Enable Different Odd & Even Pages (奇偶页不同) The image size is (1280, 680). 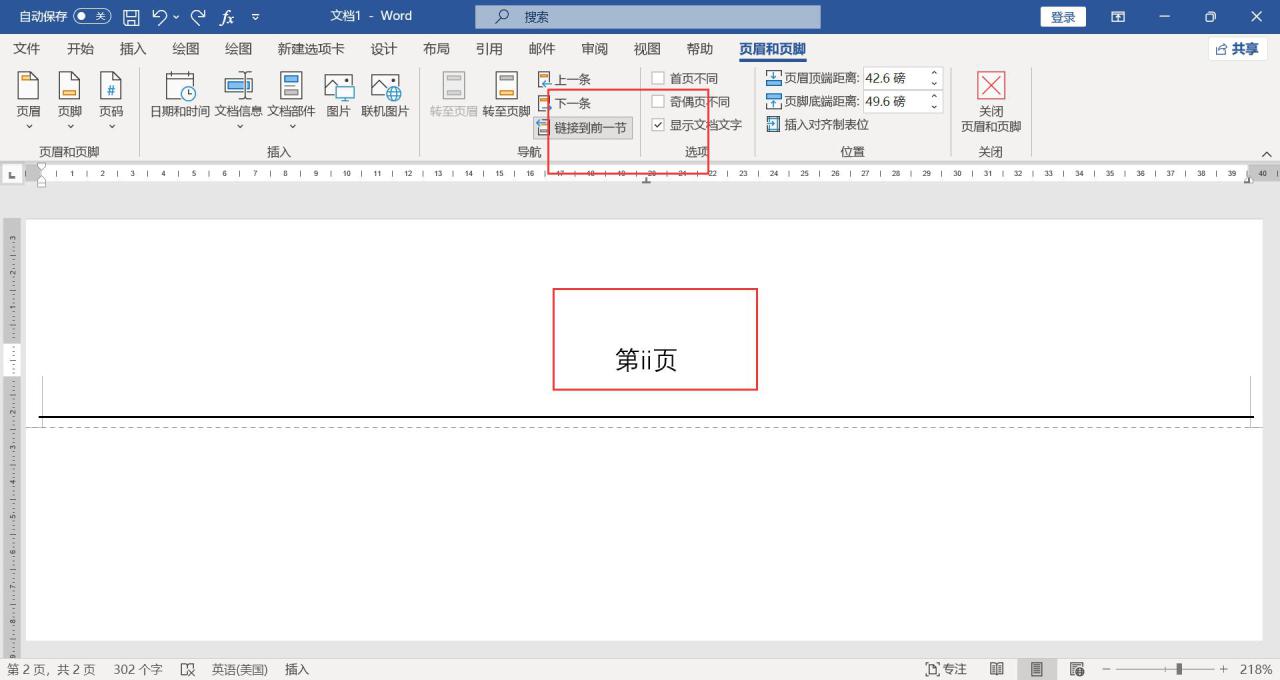coord(658,102)
